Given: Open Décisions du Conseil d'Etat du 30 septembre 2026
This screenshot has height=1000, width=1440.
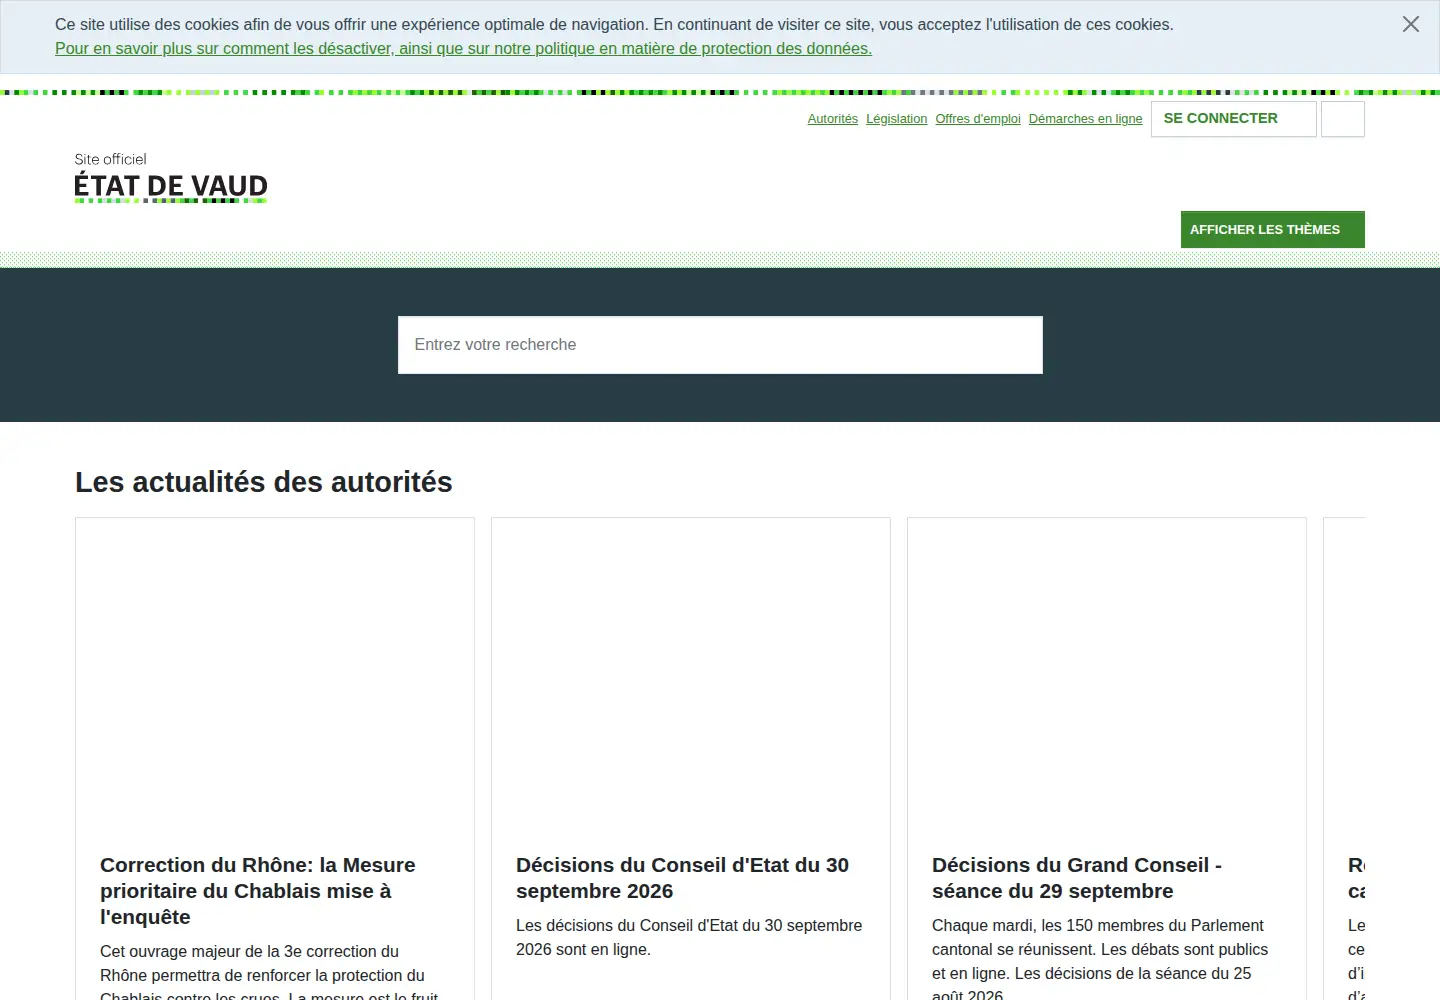Looking at the screenshot, I should pos(682,877).
